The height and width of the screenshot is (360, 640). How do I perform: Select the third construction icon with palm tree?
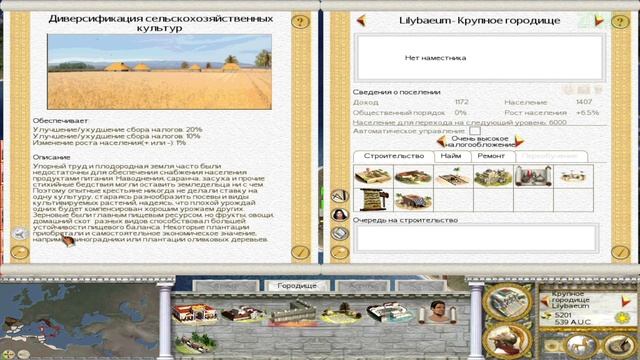(x=453, y=176)
